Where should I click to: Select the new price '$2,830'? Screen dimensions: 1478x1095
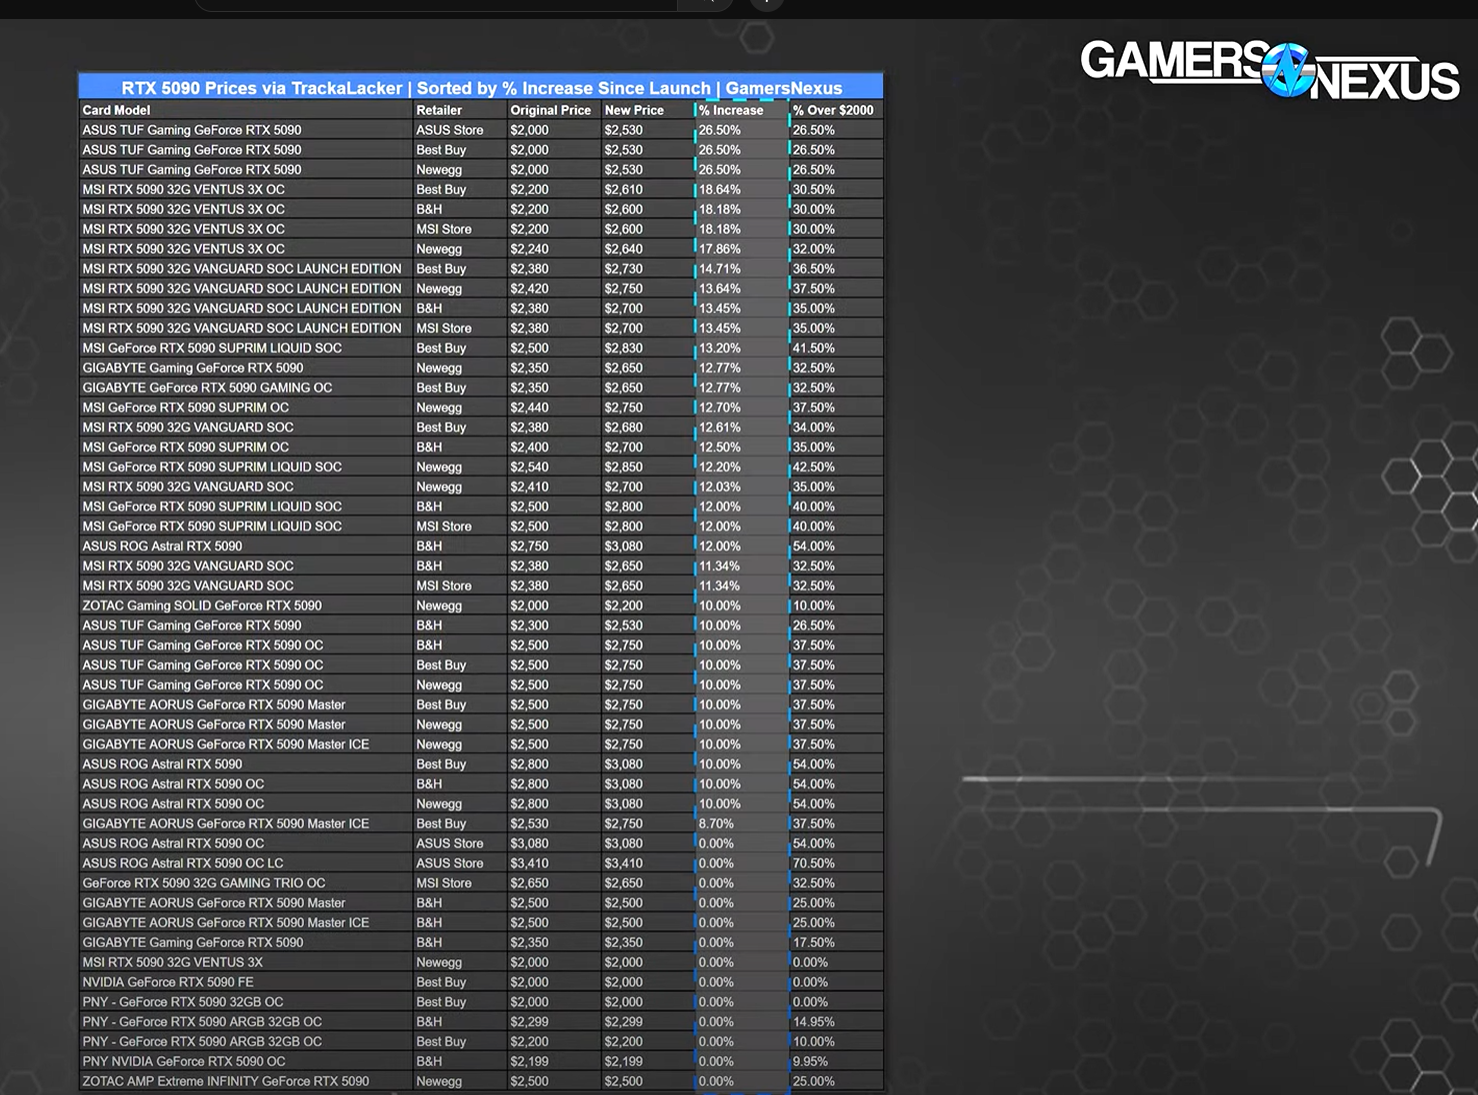[623, 348]
